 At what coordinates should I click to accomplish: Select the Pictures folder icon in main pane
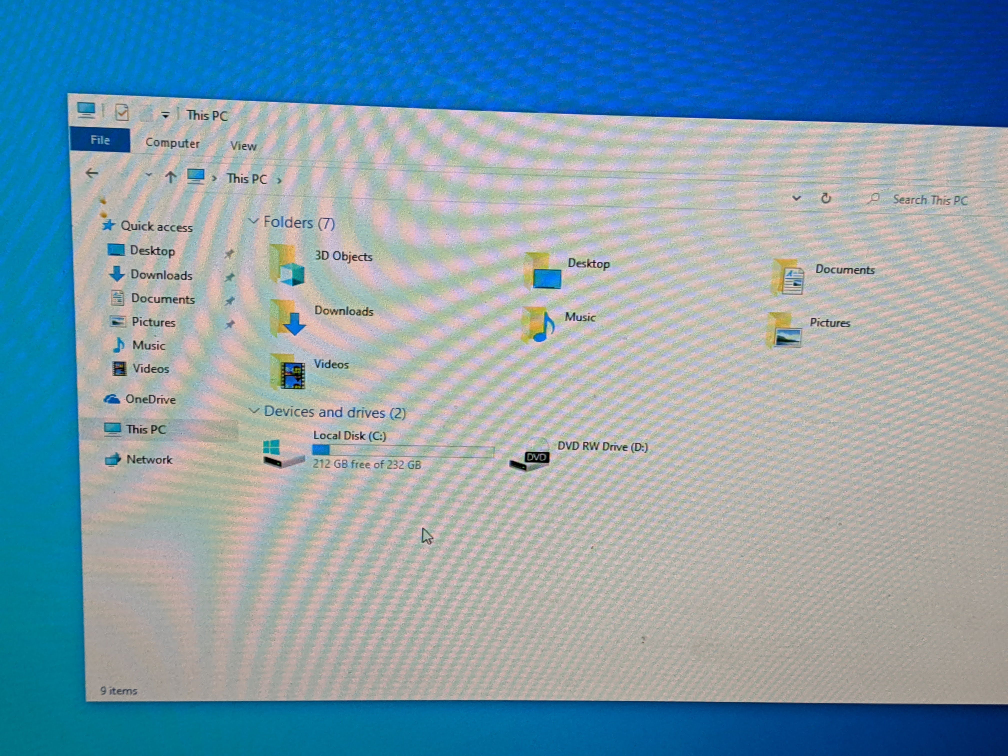click(784, 330)
